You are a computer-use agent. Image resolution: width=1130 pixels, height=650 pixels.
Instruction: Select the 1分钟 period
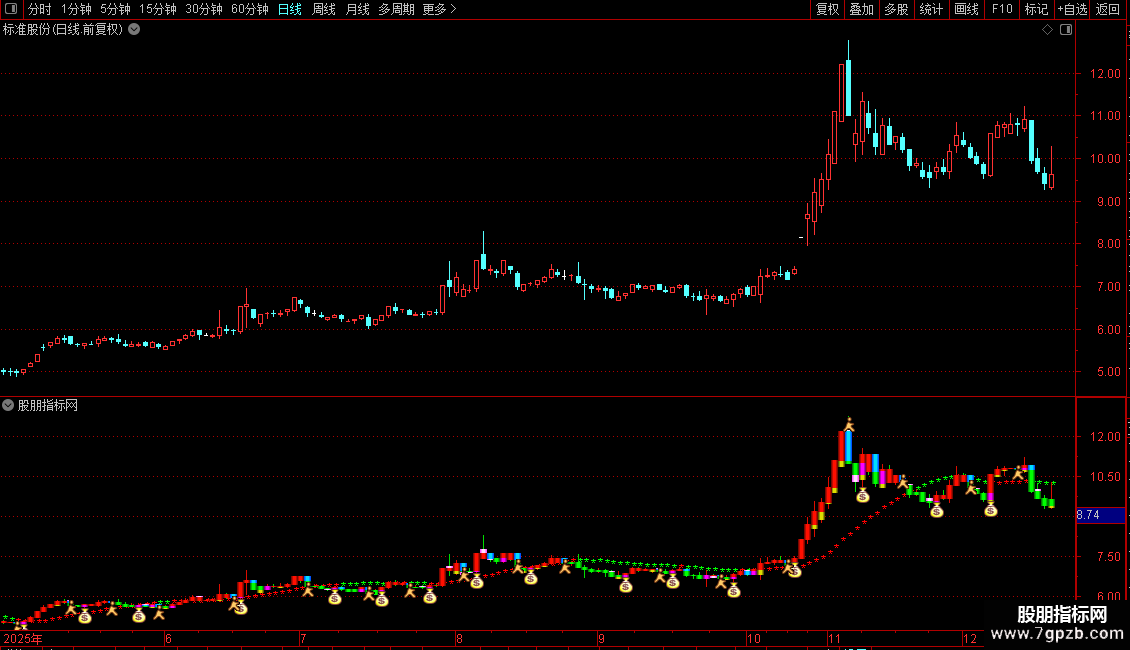[76, 9]
